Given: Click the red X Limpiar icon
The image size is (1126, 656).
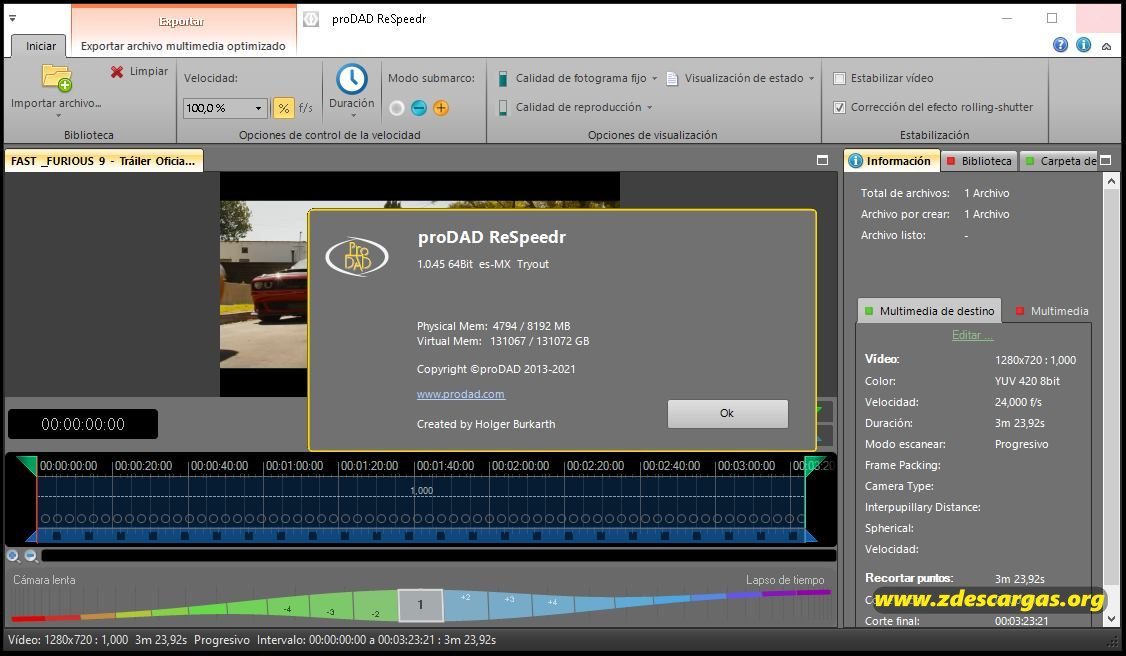Looking at the screenshot, I should click(x=117, y=72).
